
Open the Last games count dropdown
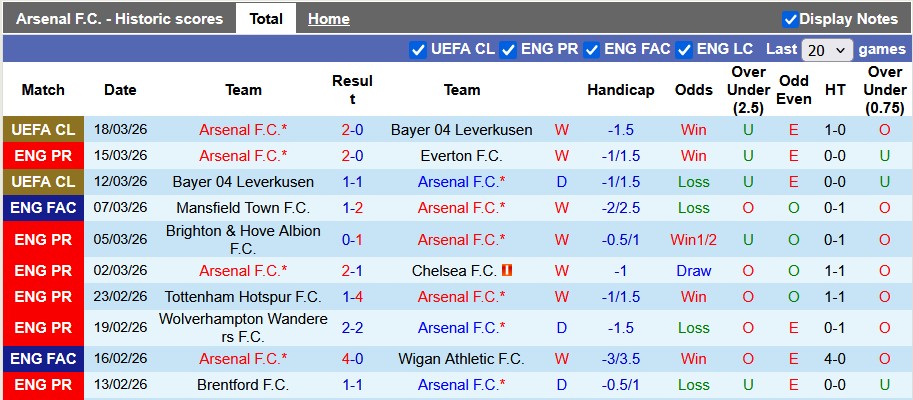(827, 49)
